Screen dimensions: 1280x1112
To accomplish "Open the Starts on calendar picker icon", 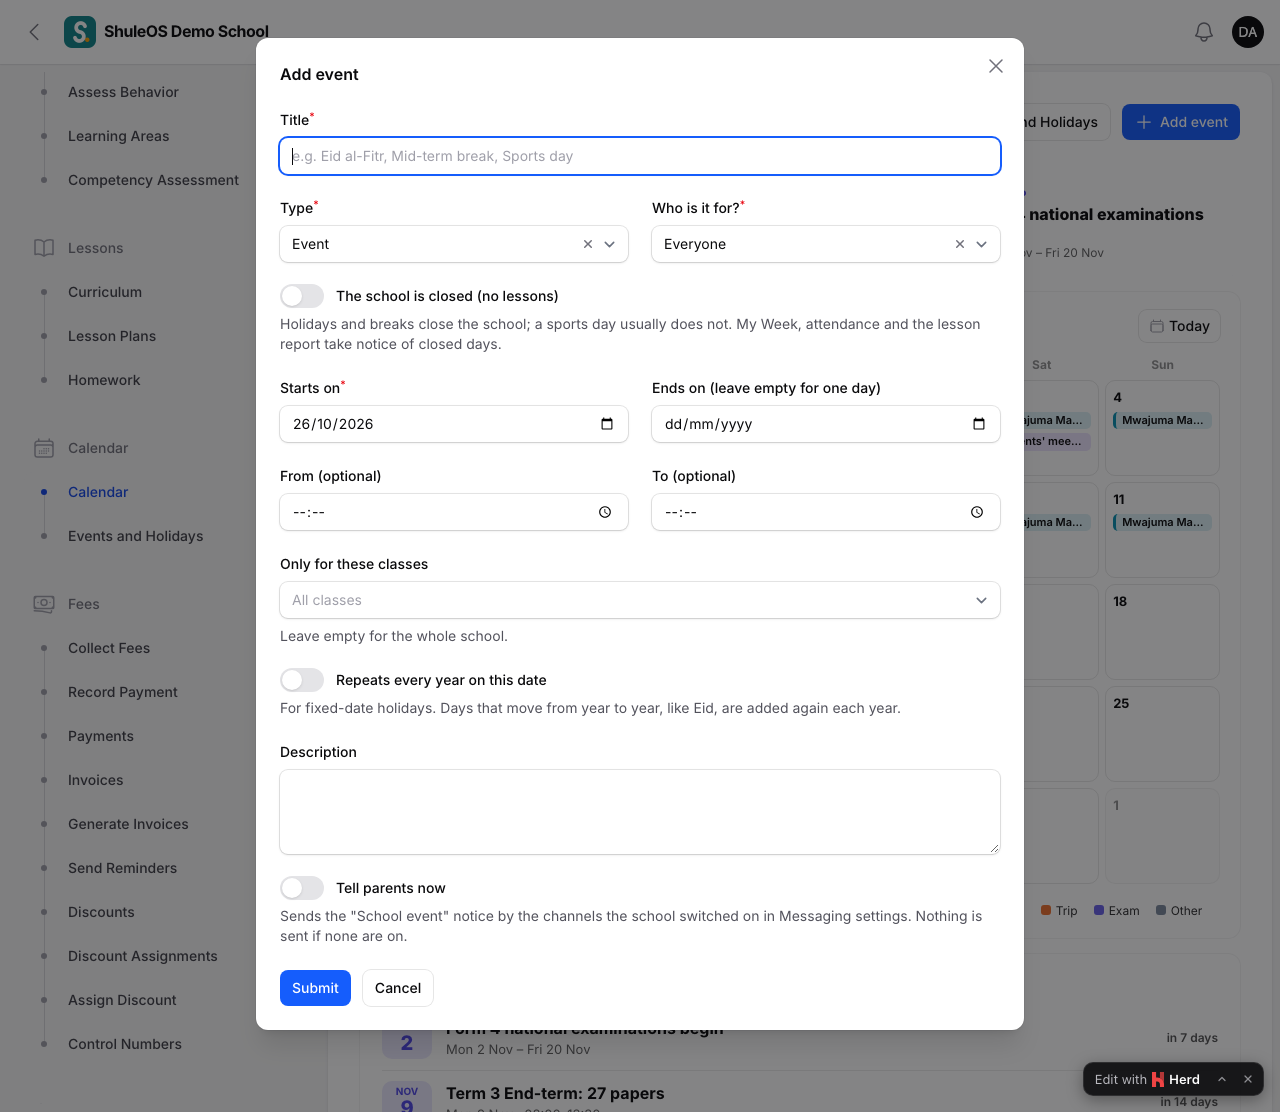I will (607, 424).
